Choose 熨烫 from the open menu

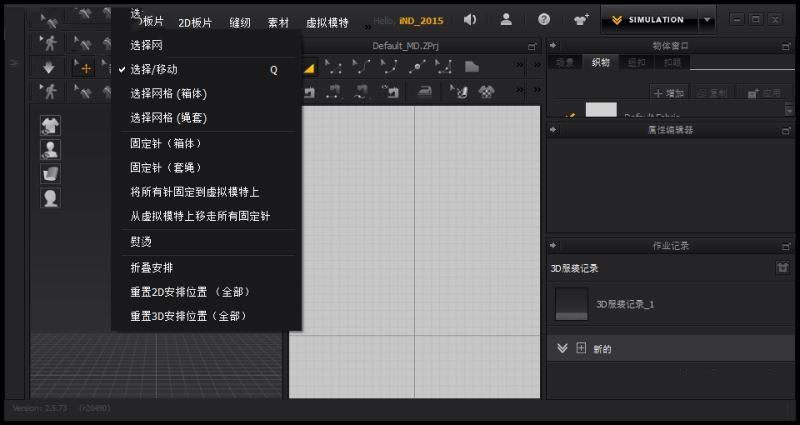pyautogui.click(x=141, y=242)
